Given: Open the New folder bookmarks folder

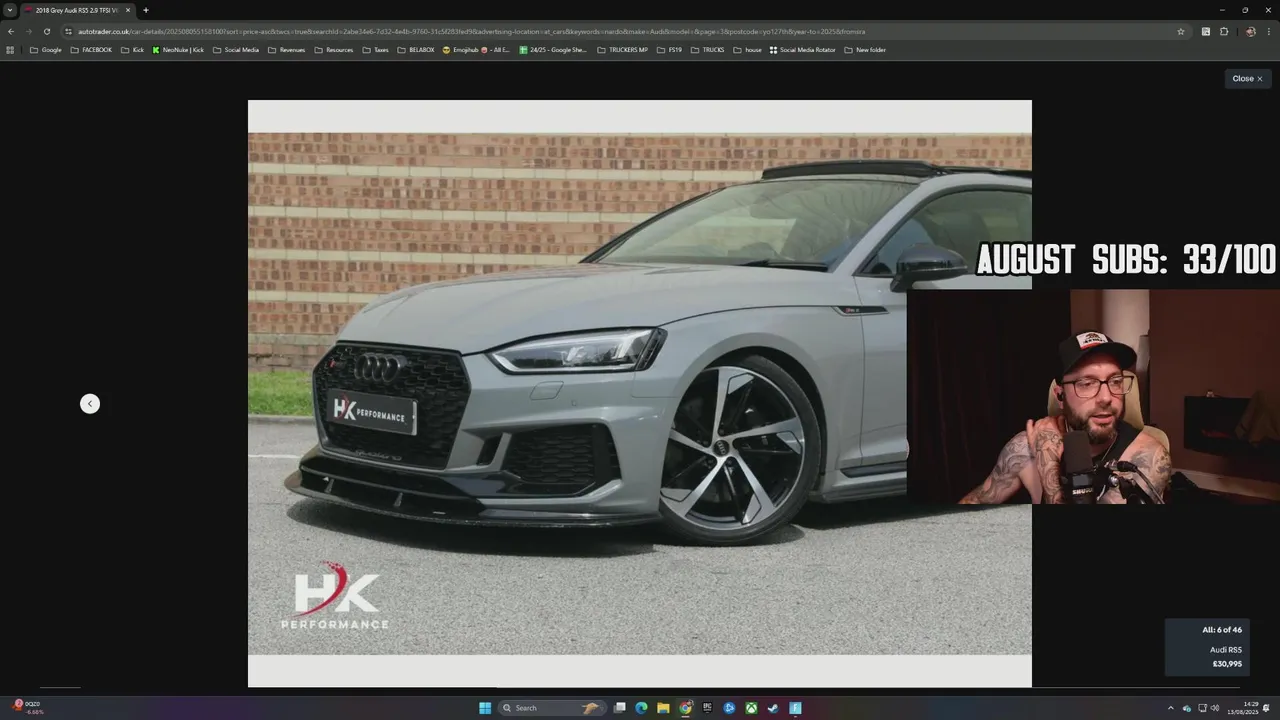Looking at the screenshot, I should coord(865,50).
